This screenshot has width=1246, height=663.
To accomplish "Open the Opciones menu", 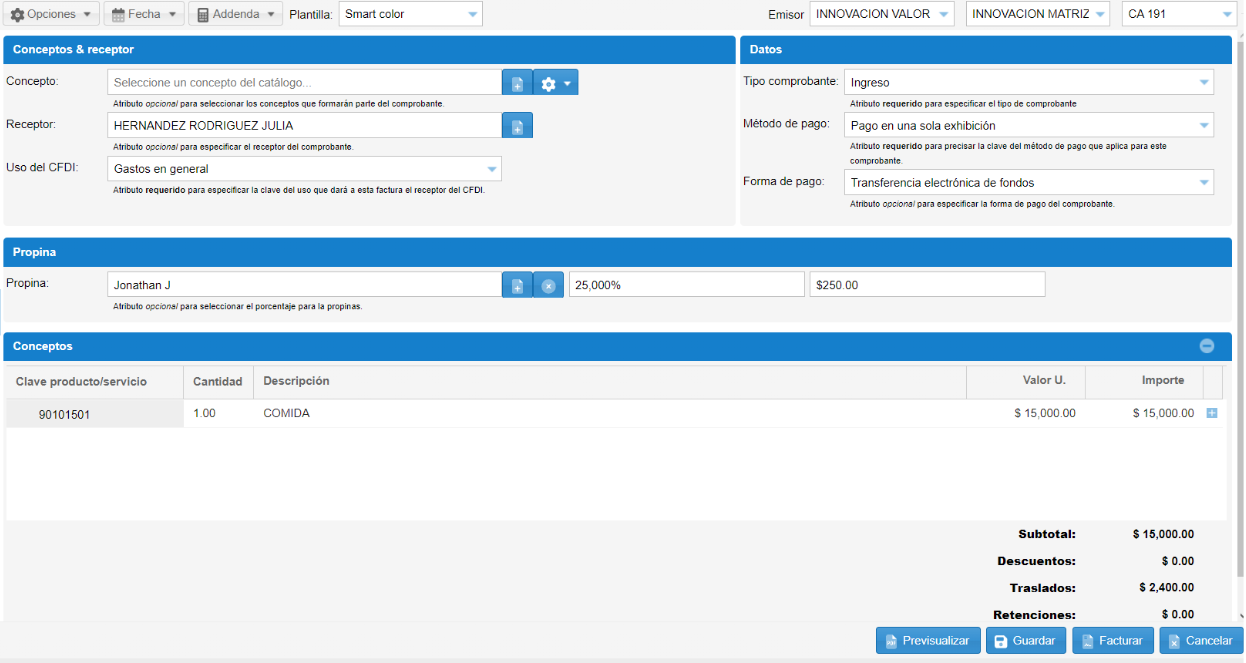I will coord(52,14).
